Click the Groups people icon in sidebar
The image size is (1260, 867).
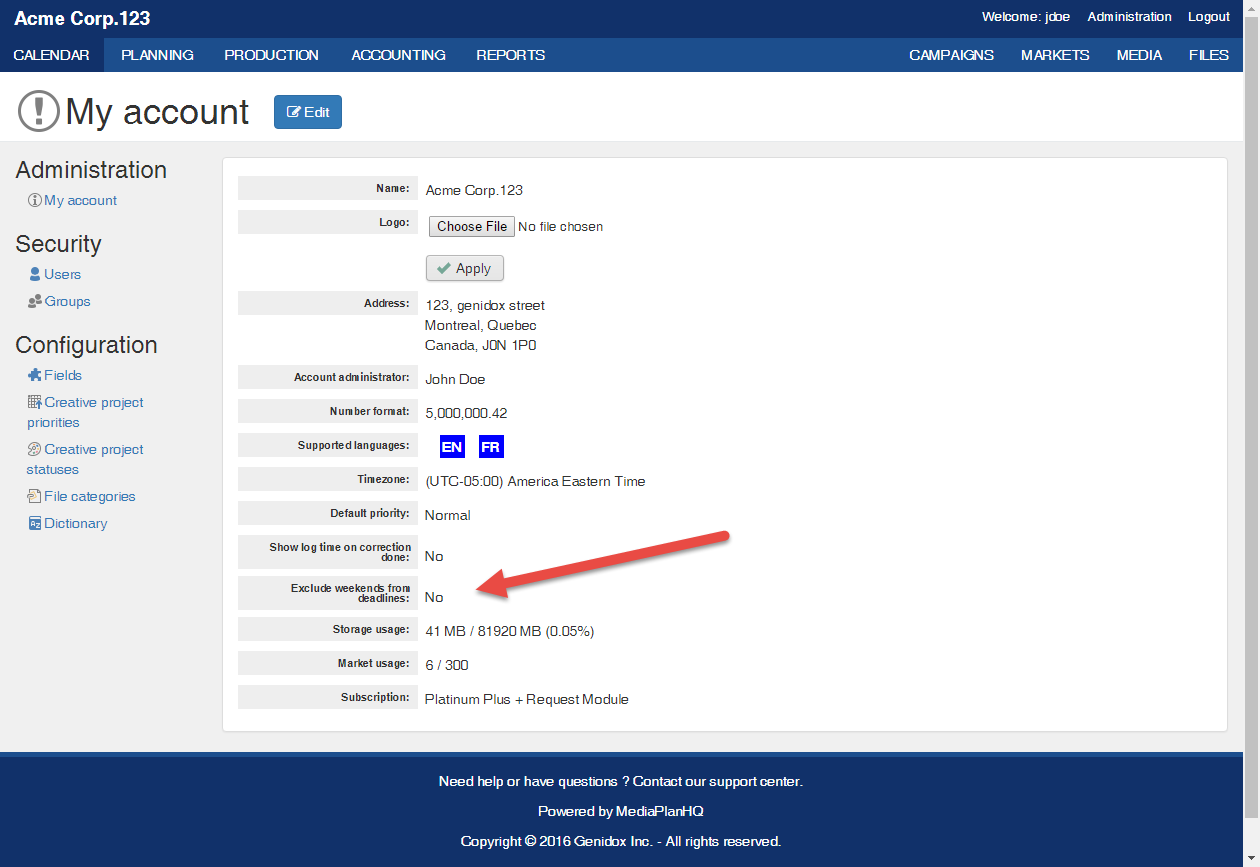tap(35, 301)
